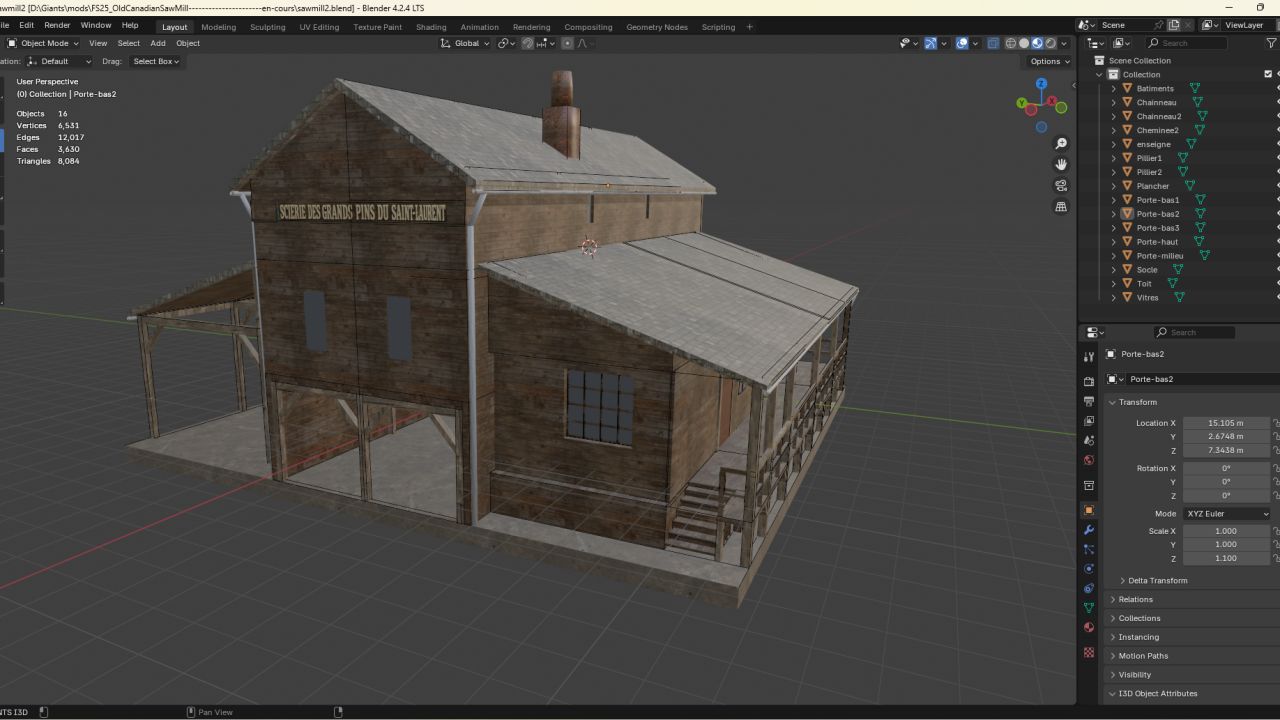Viewport: 1280px width, 720px height.
Task: Expand the Delta Transform panel
Action: point(1157,580)
